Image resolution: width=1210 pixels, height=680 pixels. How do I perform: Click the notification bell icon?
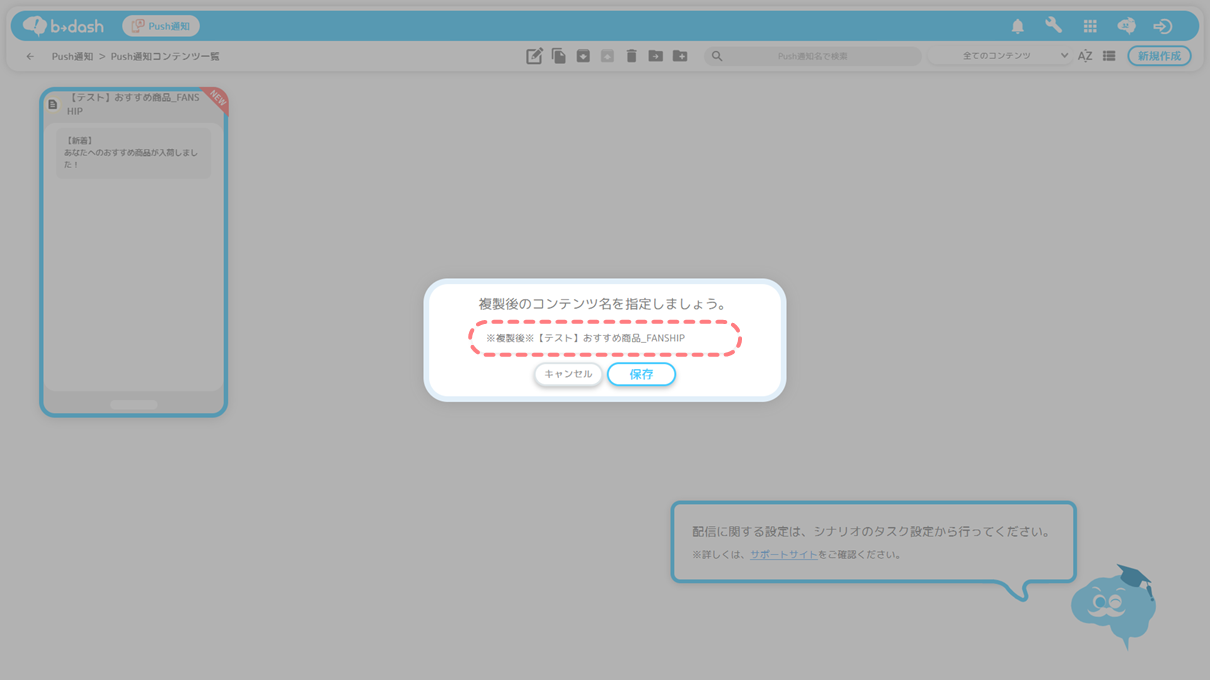click(x=1017, y=26)
